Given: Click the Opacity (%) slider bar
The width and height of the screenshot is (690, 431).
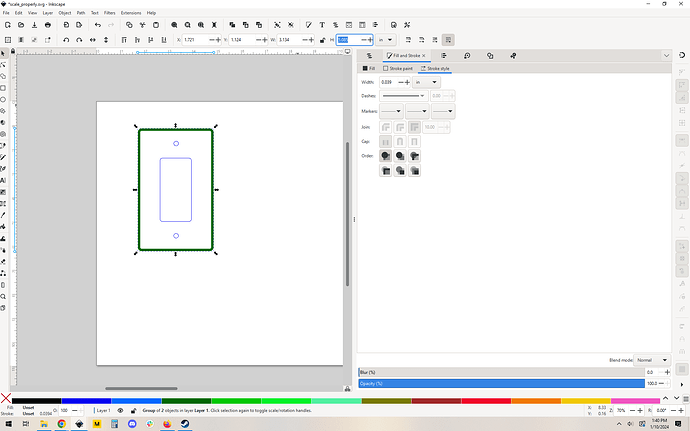Looking at the screenshot, I should coord(502,383).
